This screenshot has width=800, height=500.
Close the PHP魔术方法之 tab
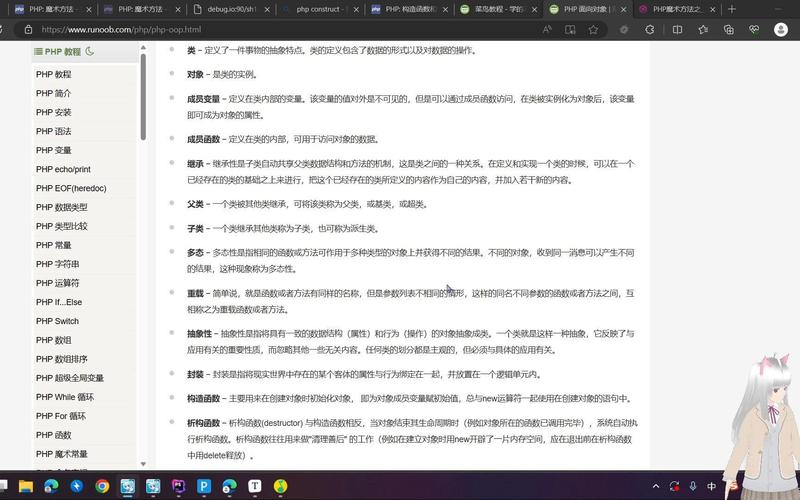713,9
